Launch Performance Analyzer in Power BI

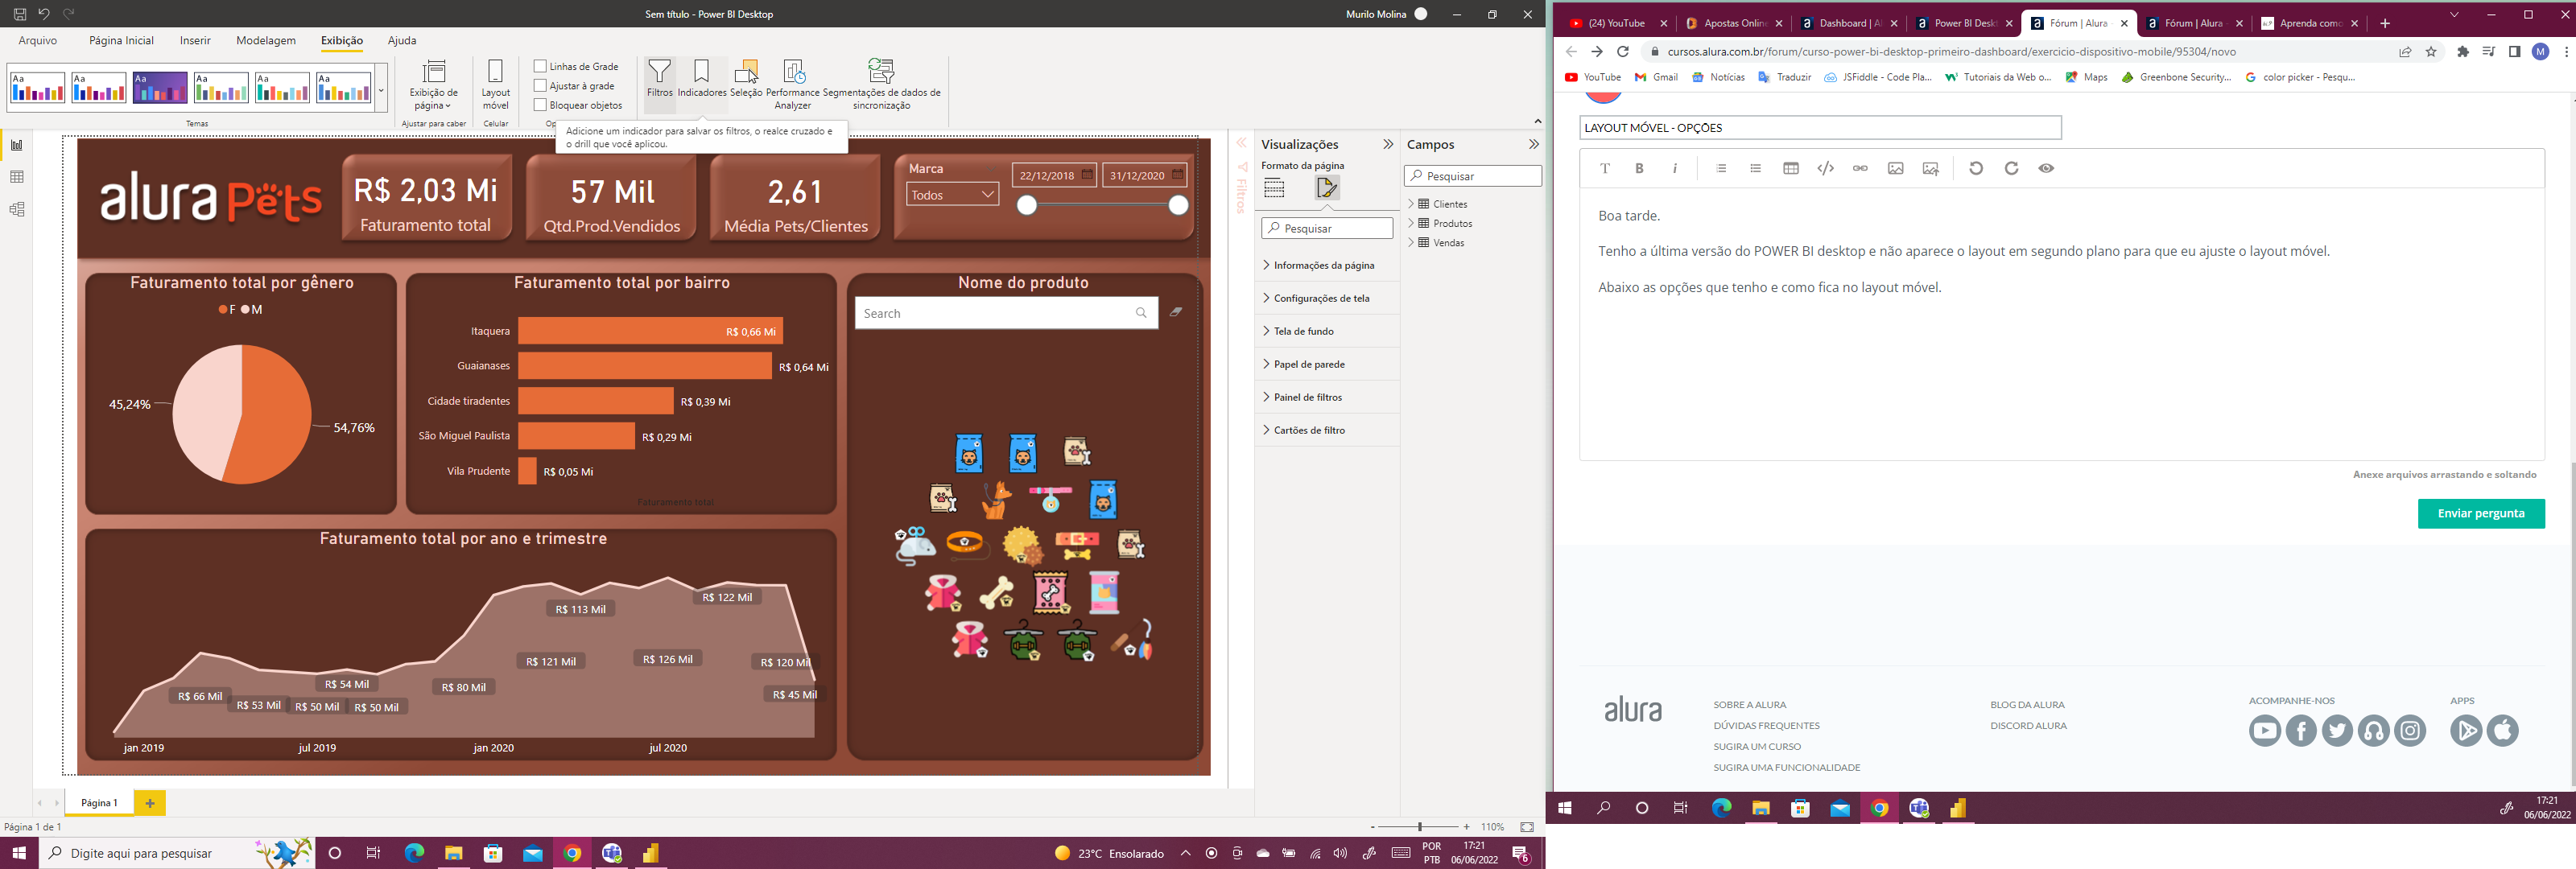point(793,84)
